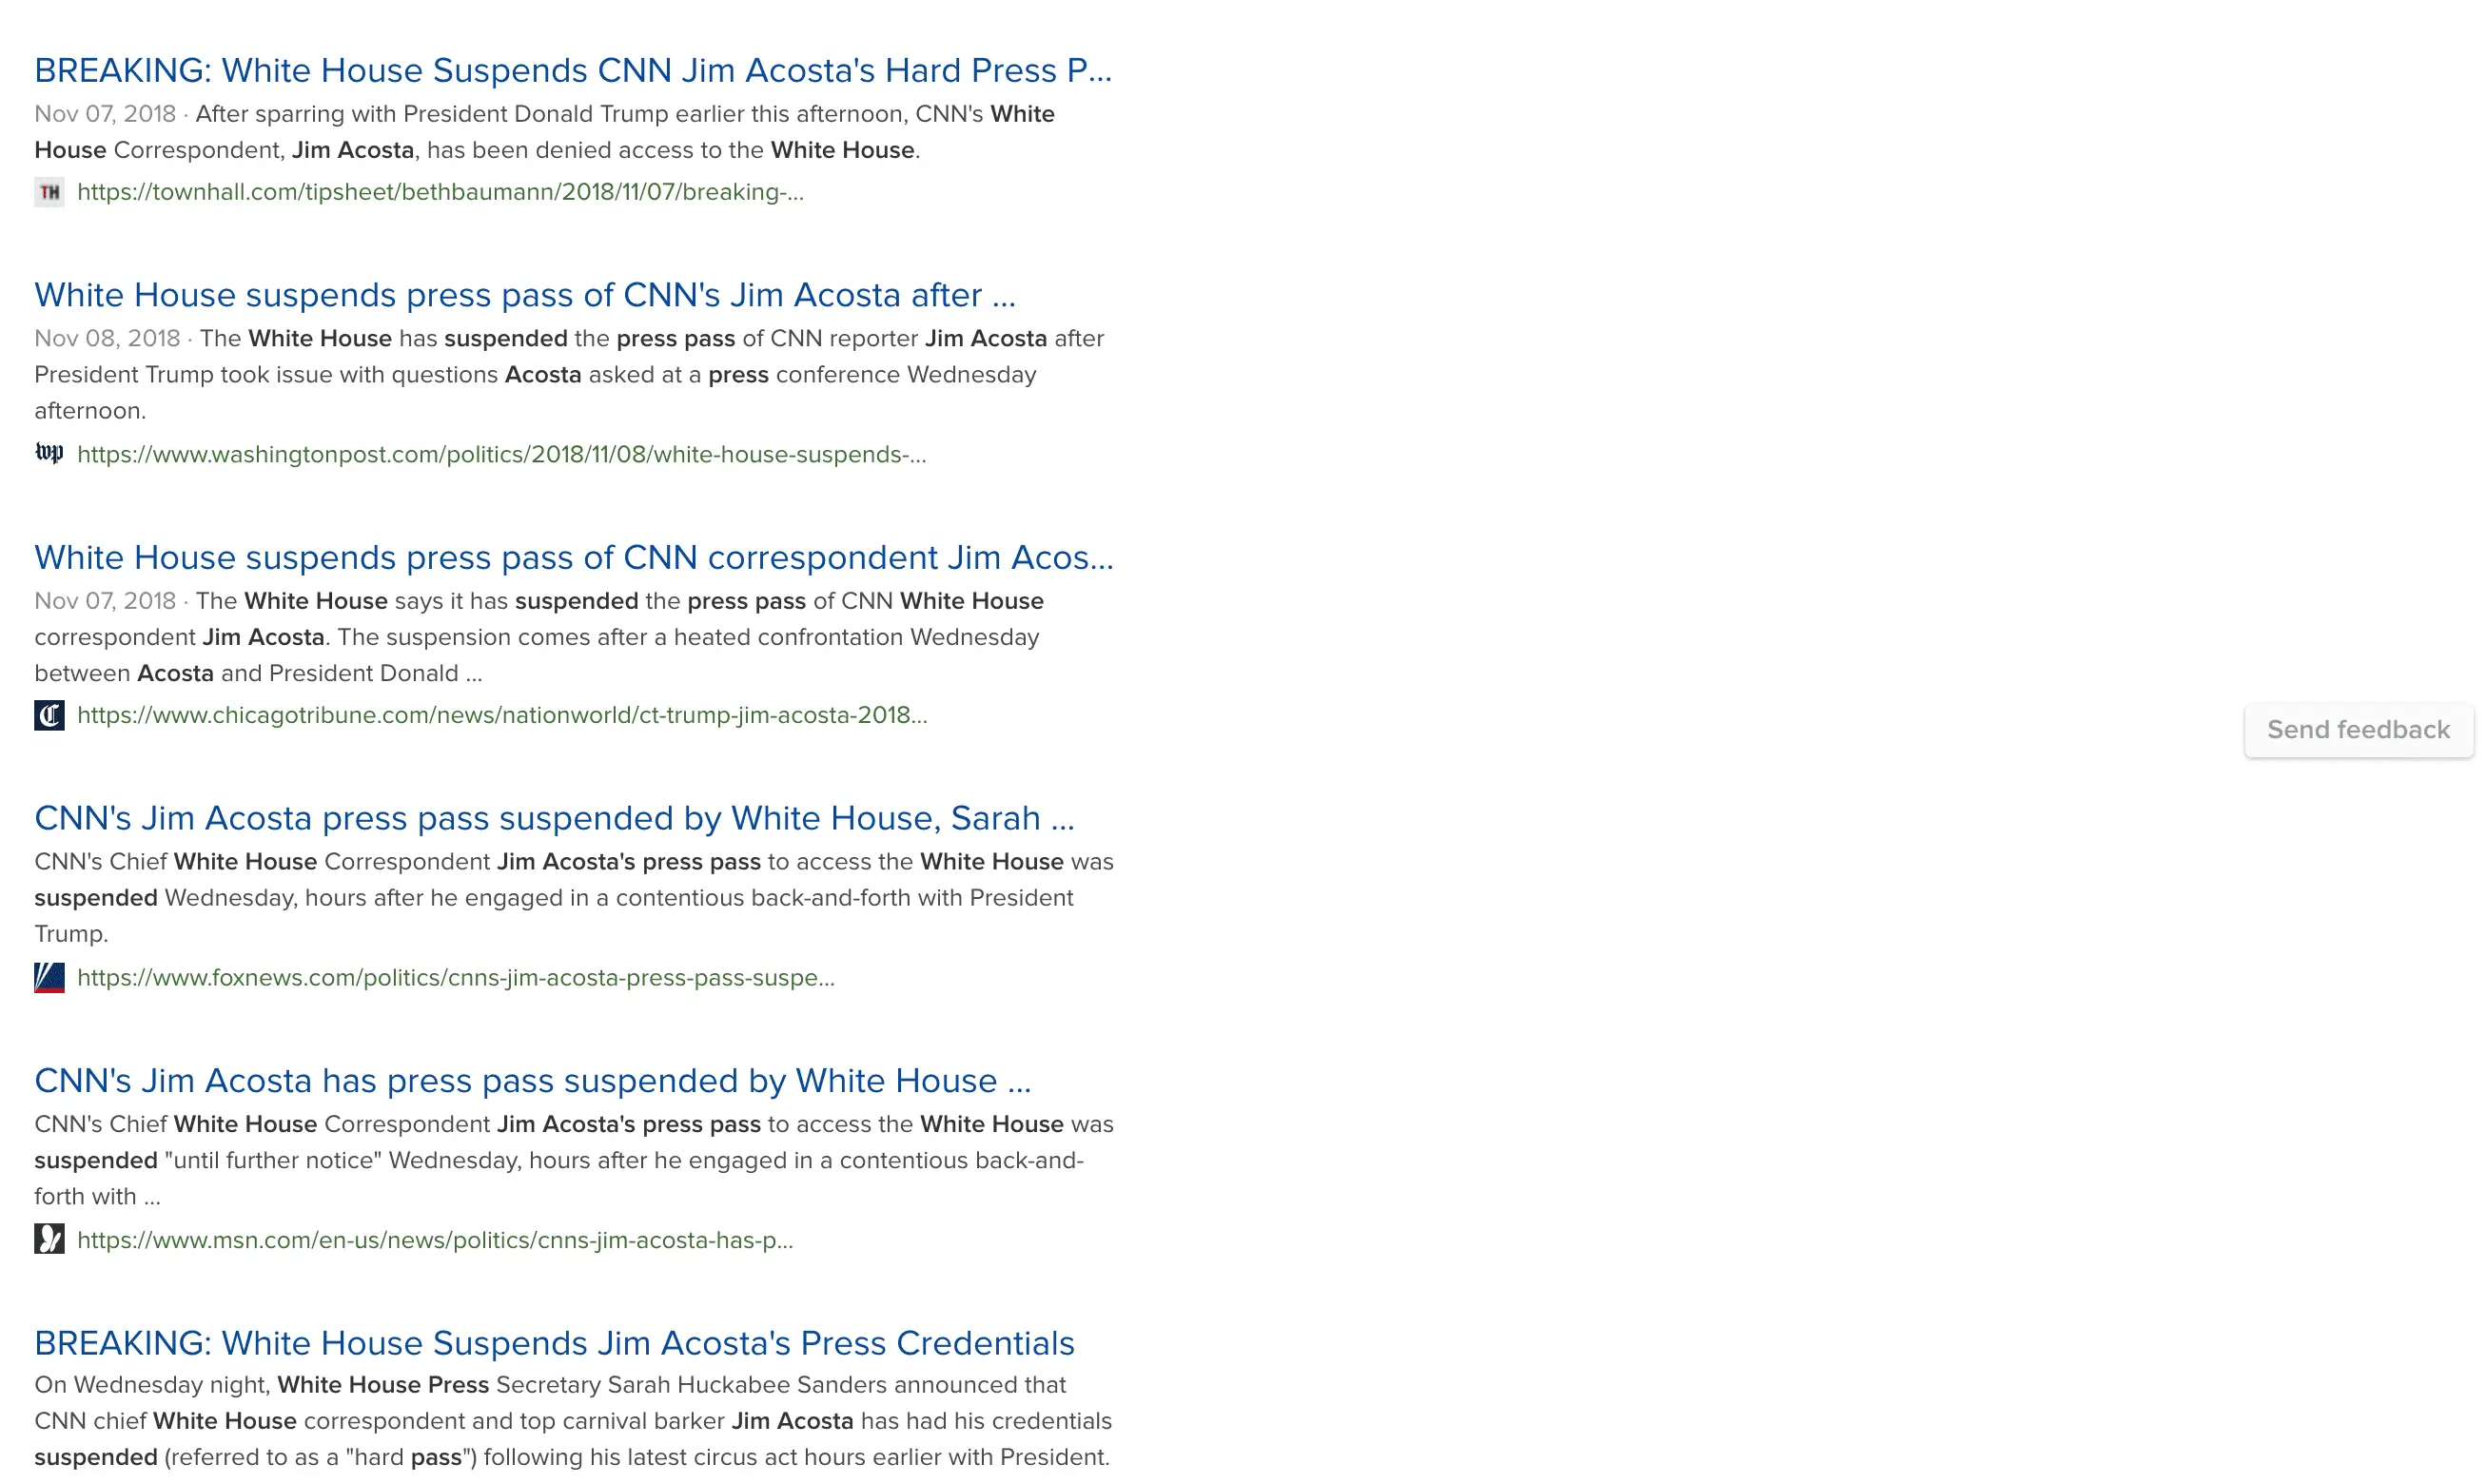The image size is (2487, 1484).
Task: Open the Send feedback button
Action: tap(2358, 730)
